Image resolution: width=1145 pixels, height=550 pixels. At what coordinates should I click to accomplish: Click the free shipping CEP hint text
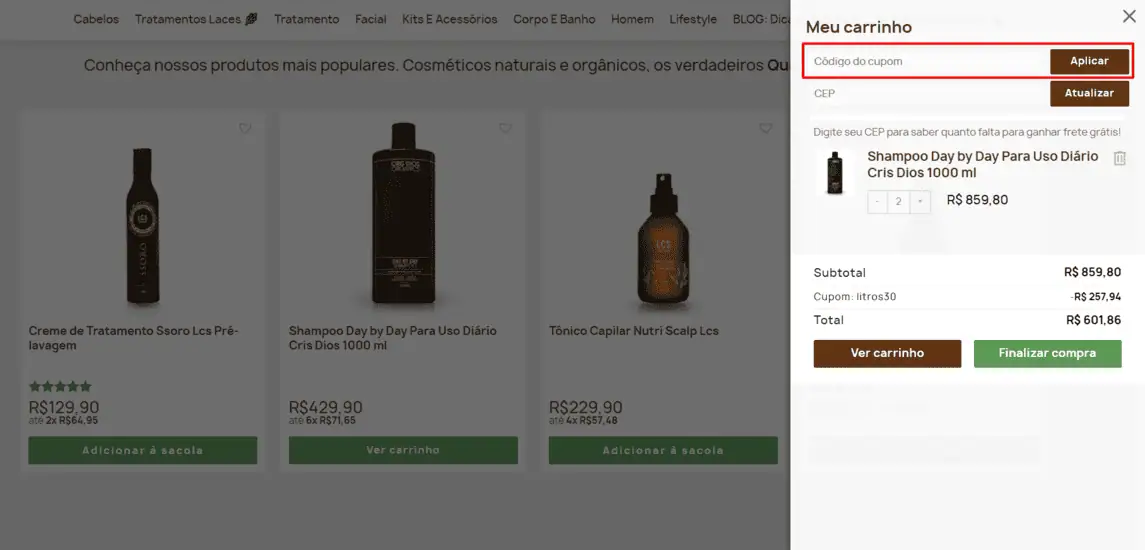click(968, 132)
